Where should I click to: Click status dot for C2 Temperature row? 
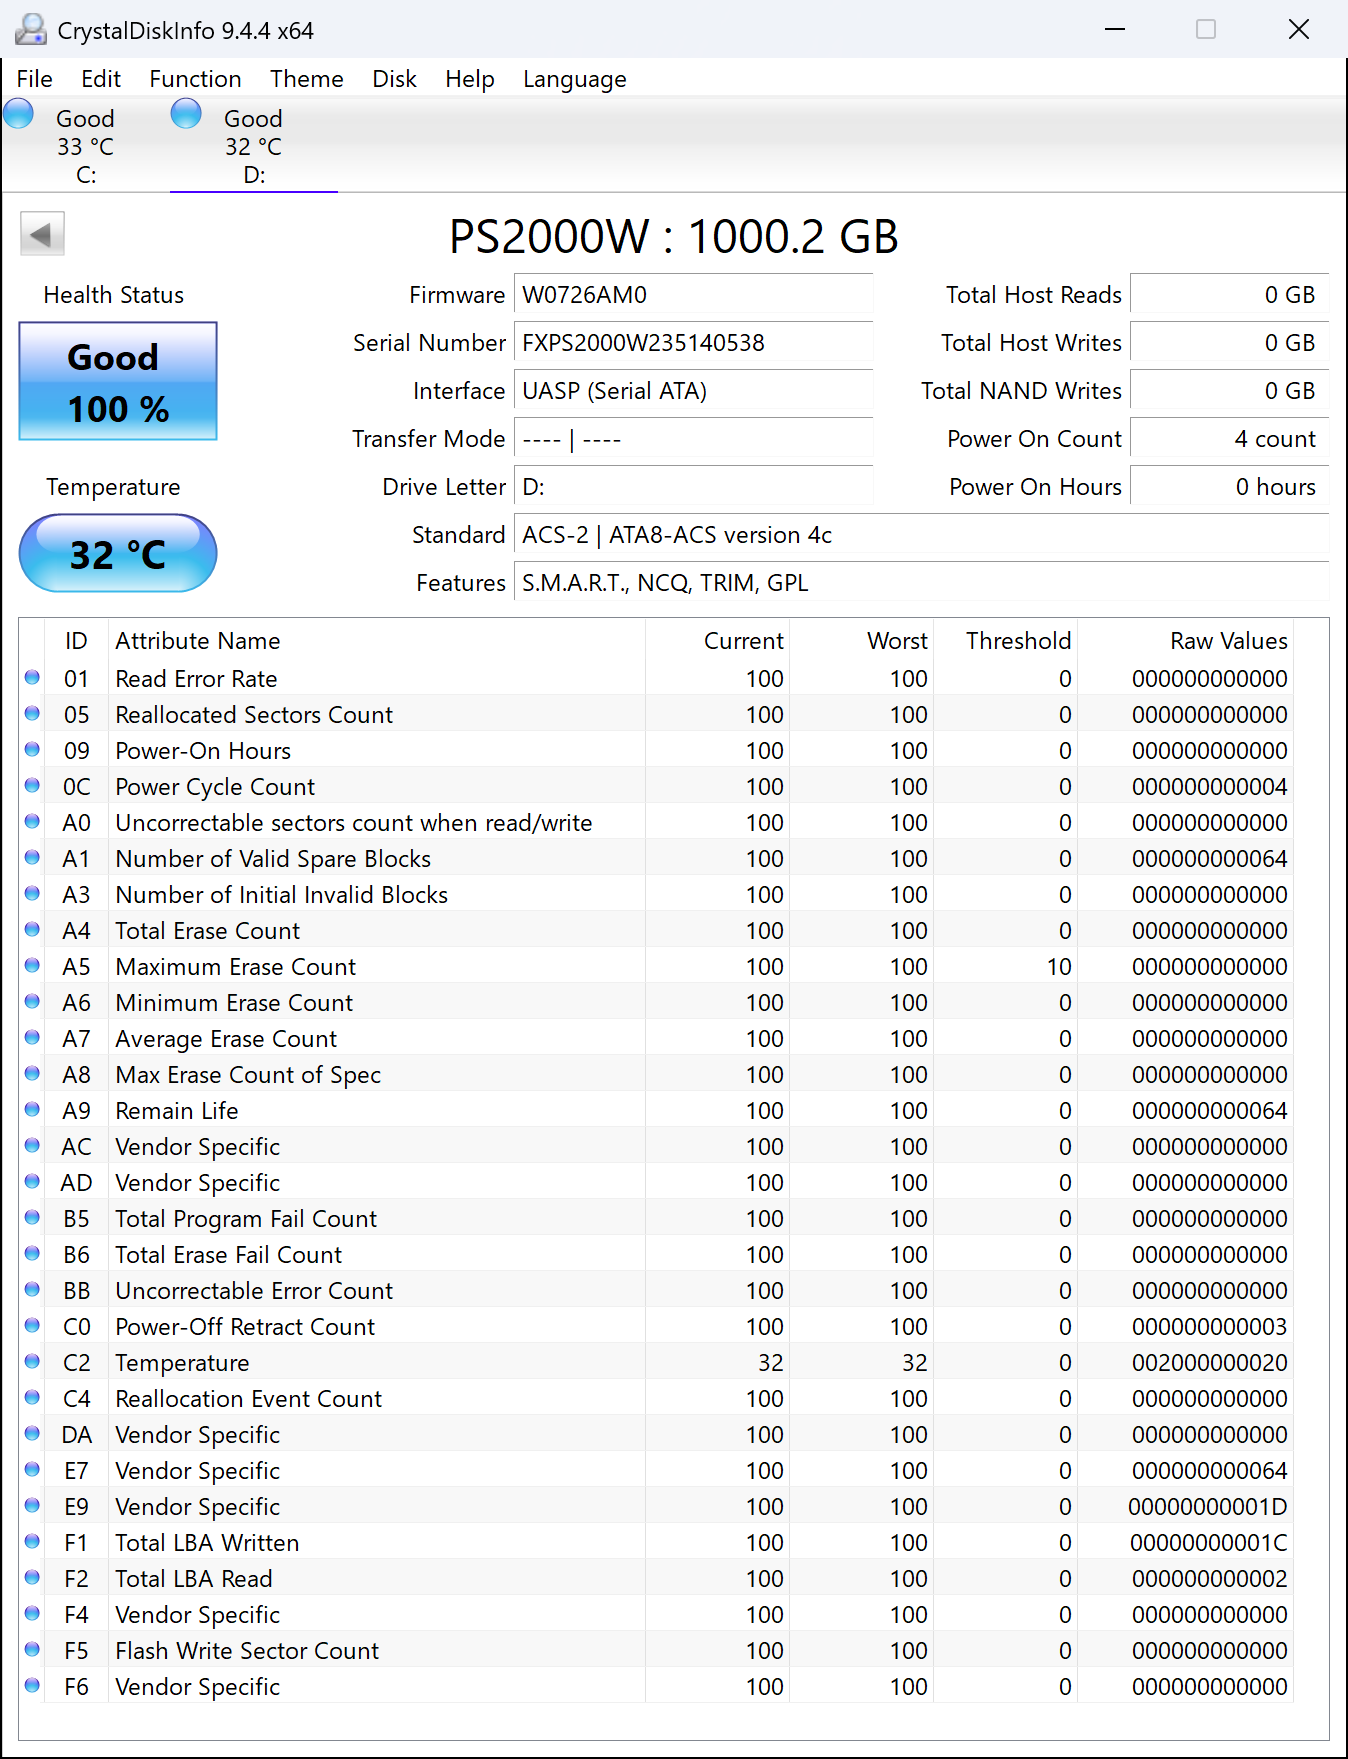pos(32,1362)
